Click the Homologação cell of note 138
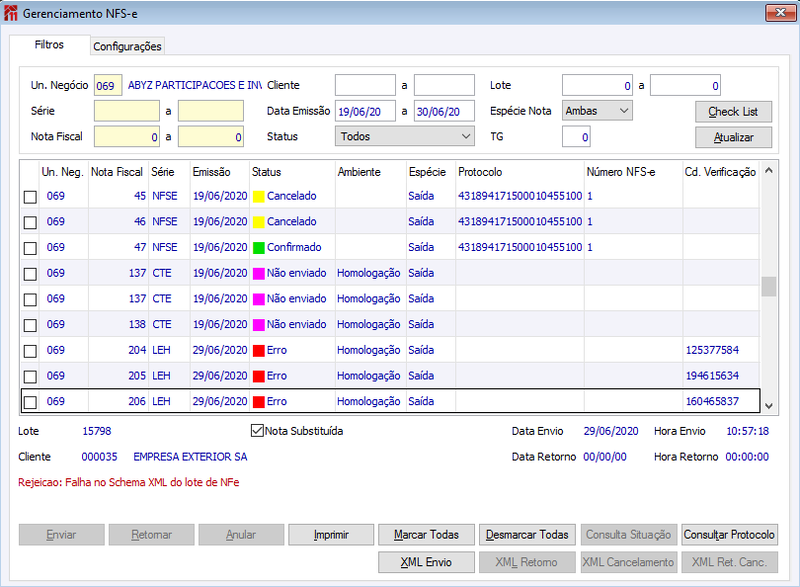 [x=368, y=324]
